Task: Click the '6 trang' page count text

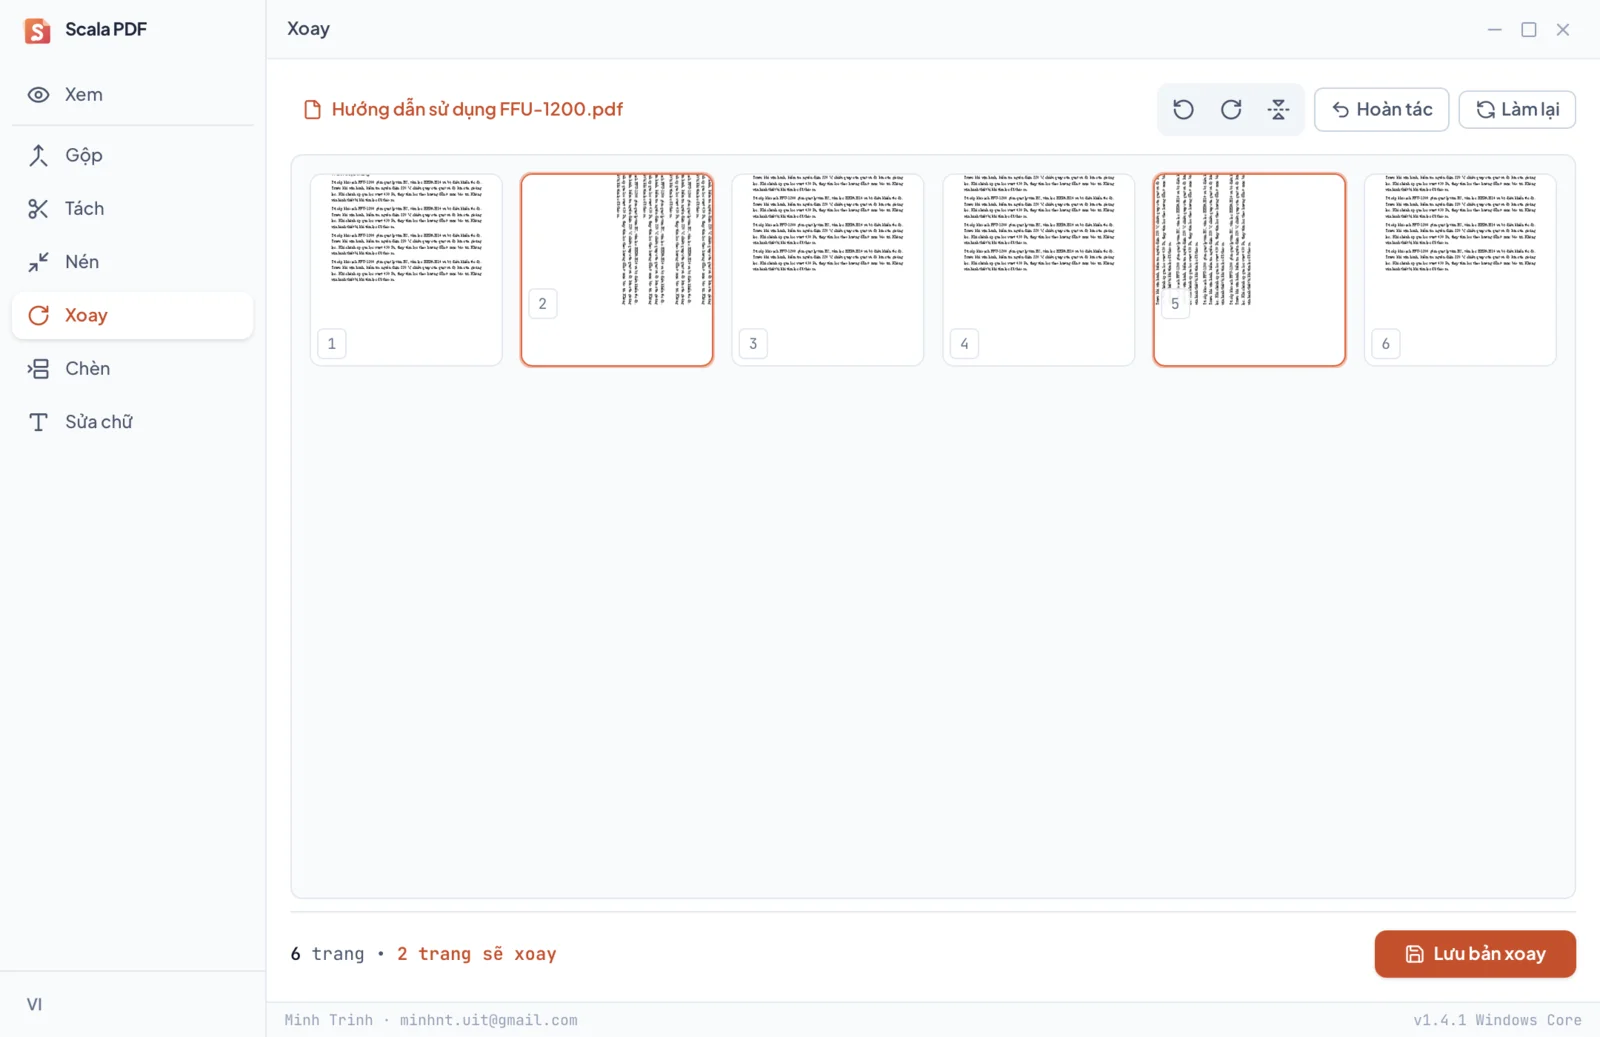Action: tap(327, 954)
